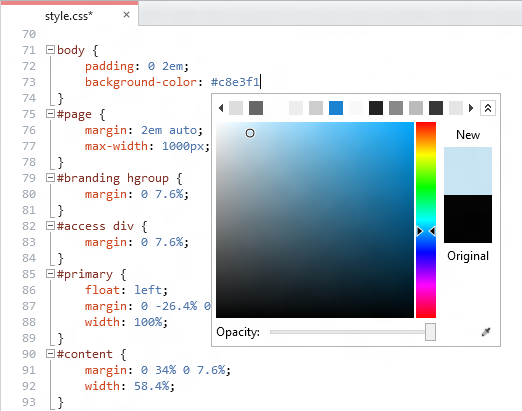The image size is (522, 411).
Task: Place cursor on #c8e3f1 color value
Action: tap(235, 82)
